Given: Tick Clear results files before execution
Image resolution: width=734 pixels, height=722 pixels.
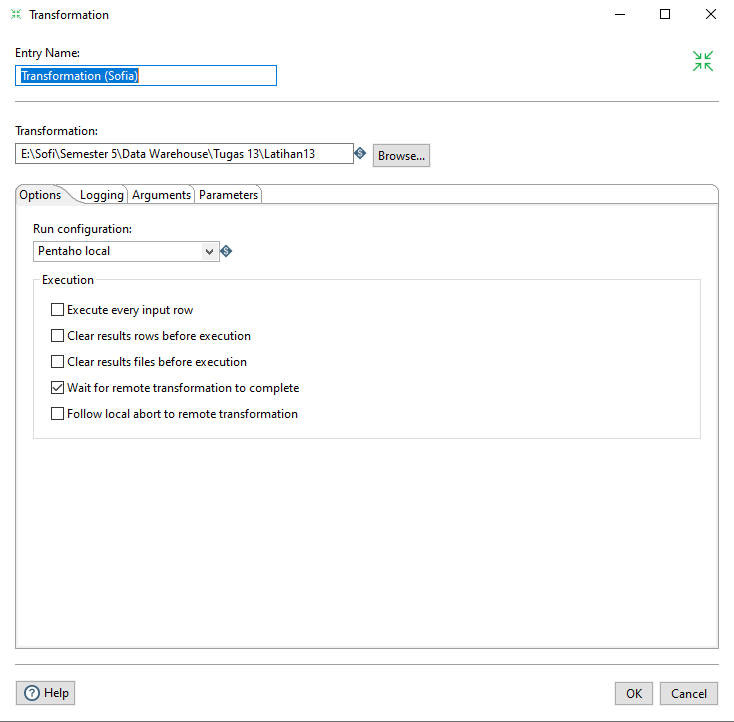Looking at the screenshot, I should pos(57,362).
